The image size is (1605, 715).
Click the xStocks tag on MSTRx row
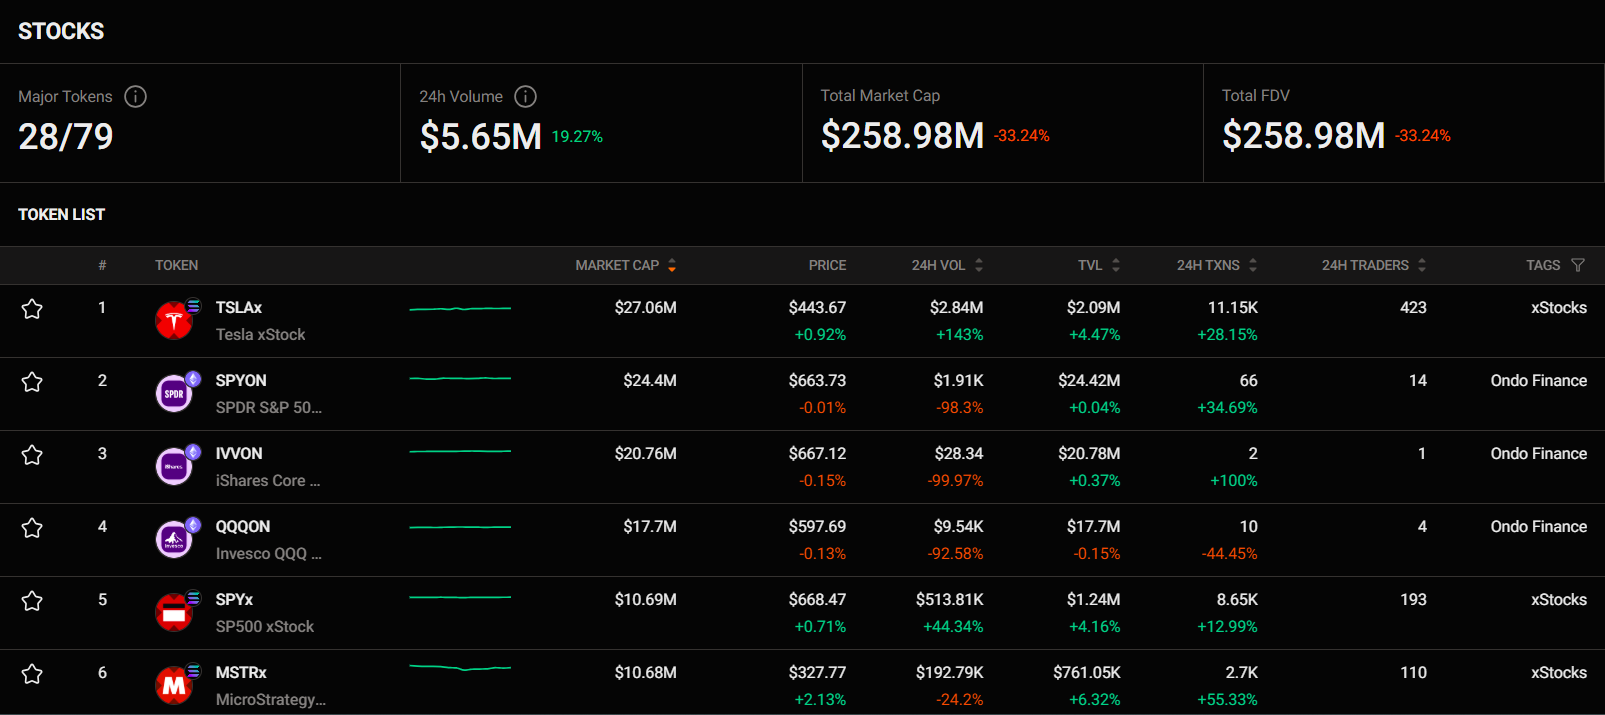1559,673
